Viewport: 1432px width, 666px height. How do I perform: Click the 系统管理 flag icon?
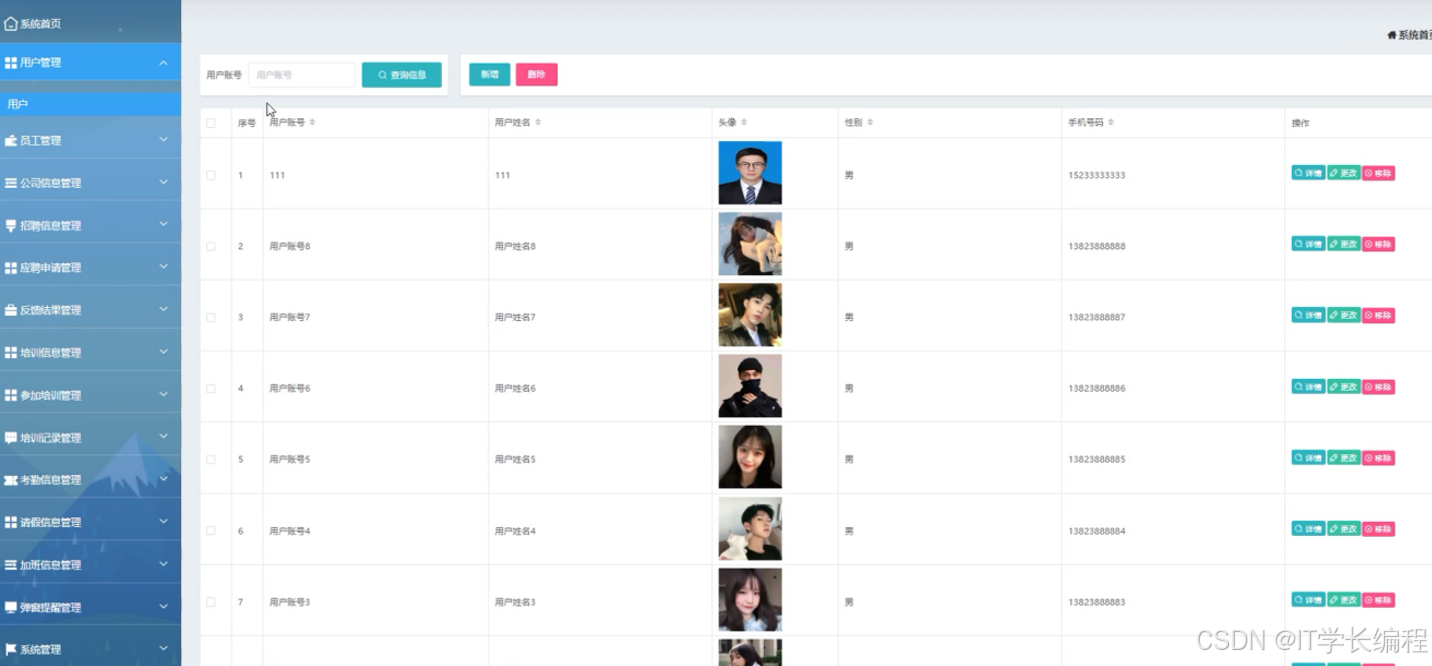11,649
